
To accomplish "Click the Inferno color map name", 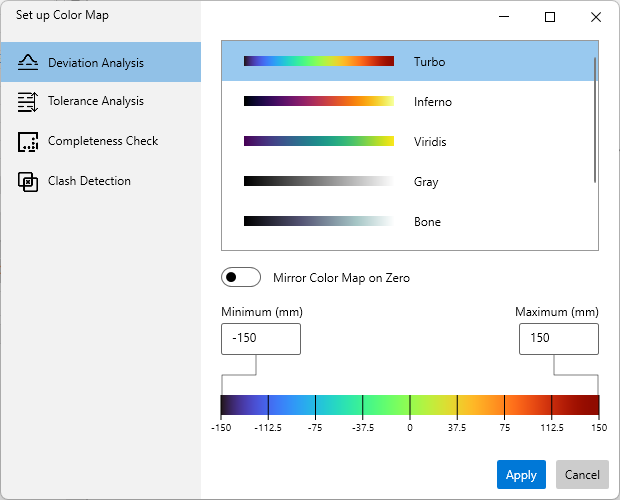I will click(x=433, y=102).
